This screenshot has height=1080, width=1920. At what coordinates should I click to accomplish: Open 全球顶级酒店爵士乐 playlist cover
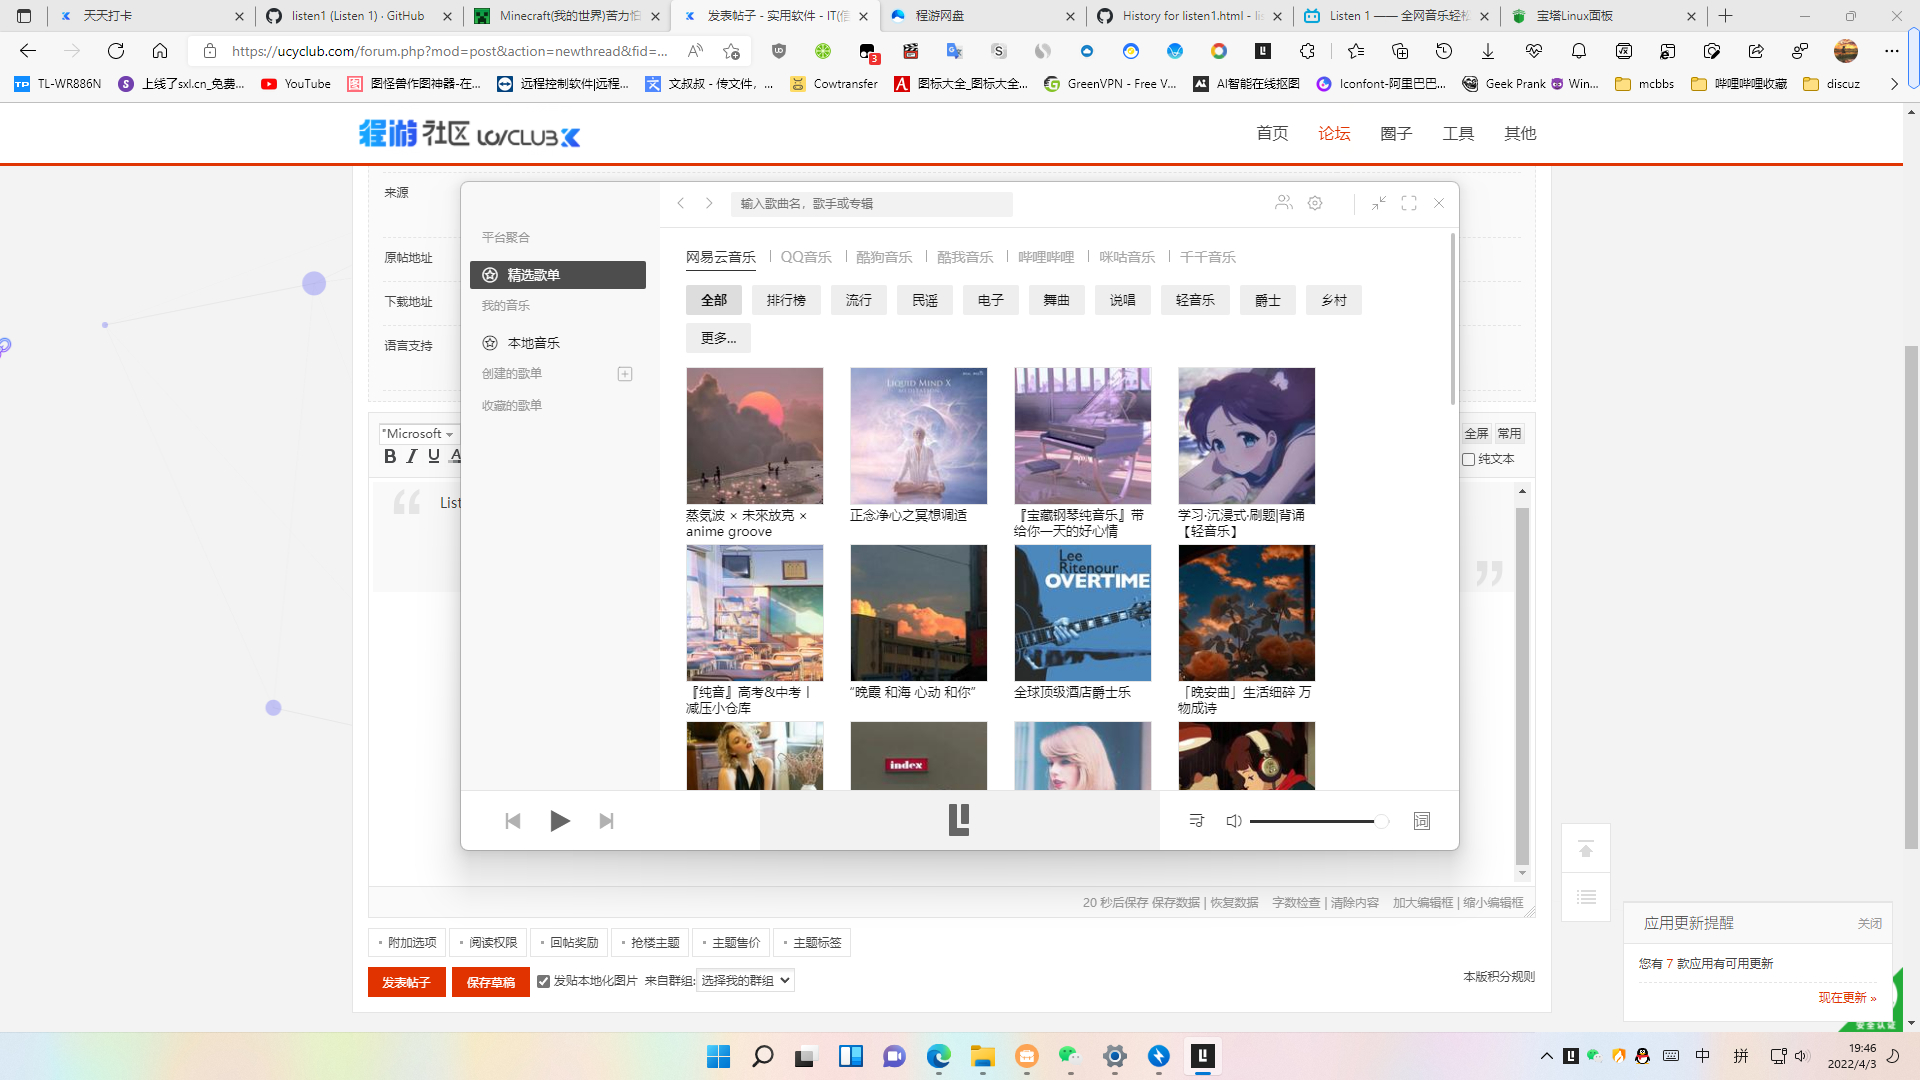(1083, 613)
